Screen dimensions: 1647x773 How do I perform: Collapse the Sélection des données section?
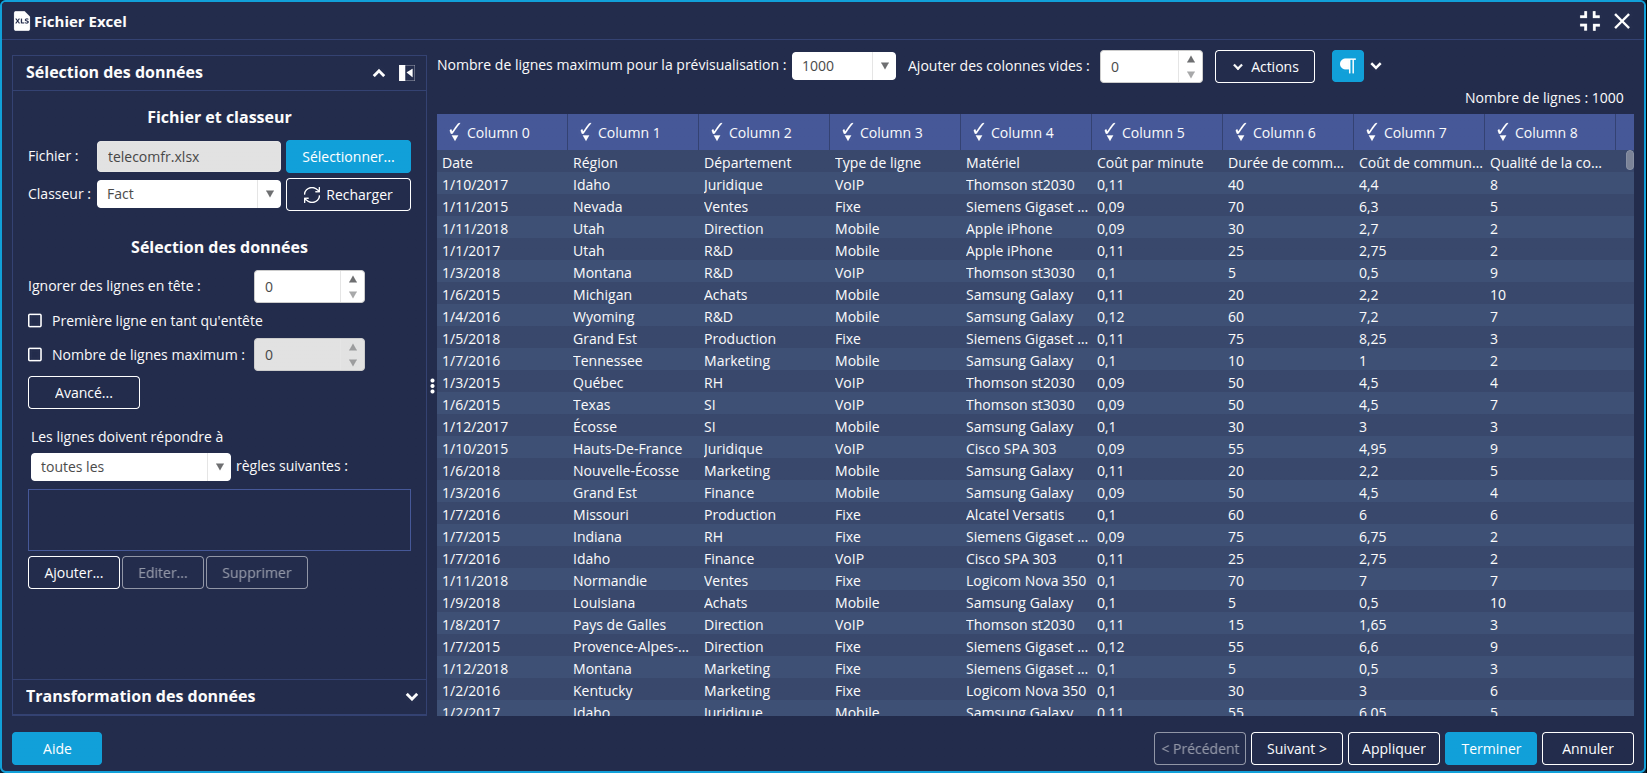click(x=379, y=73)
